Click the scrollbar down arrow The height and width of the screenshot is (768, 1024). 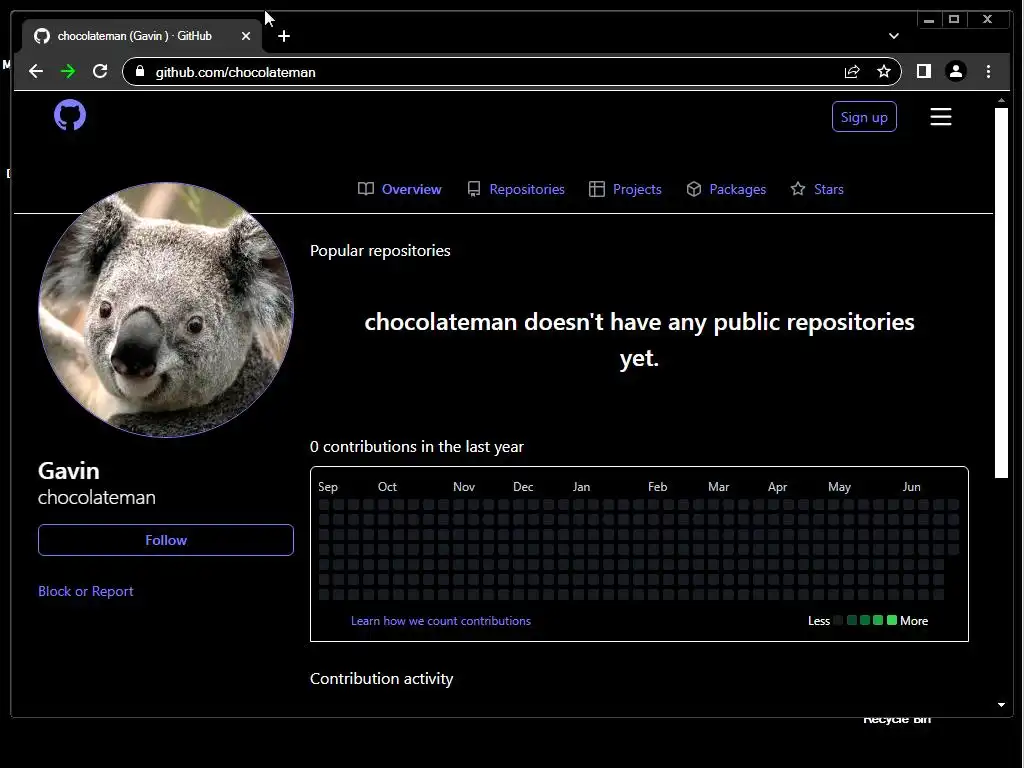click(1001, 705)
